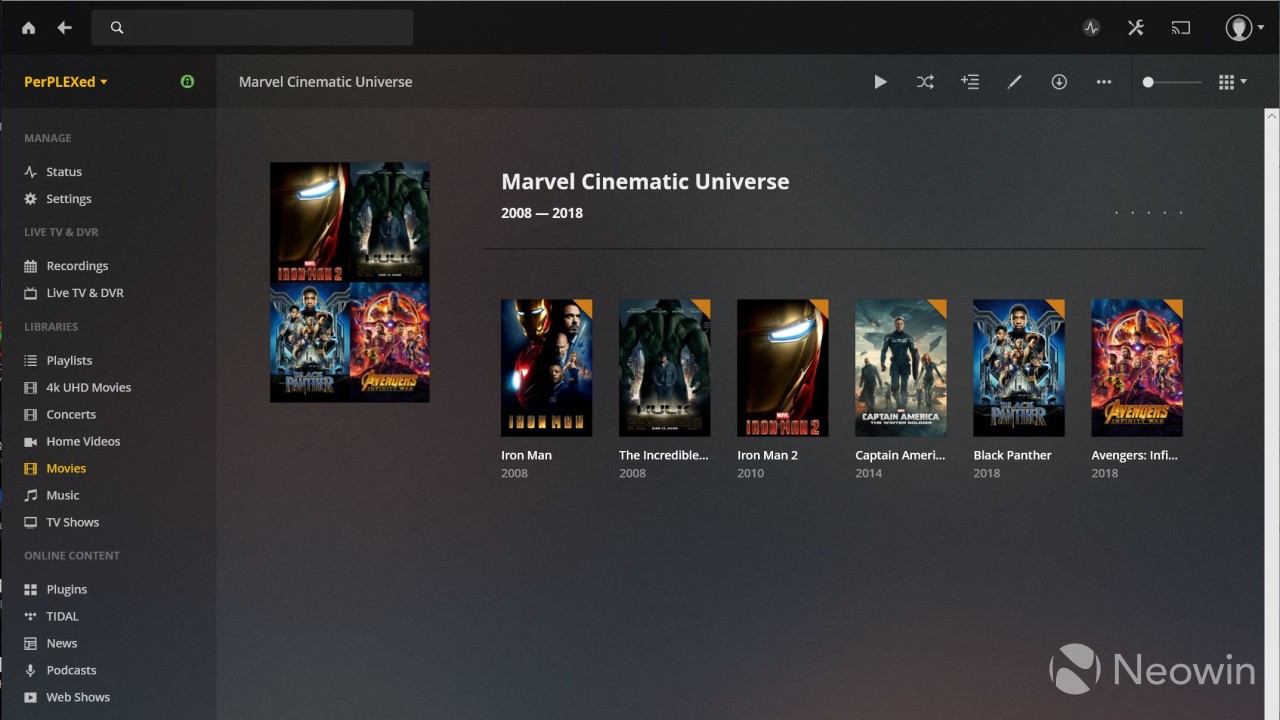Image resolution: width=1280 pixels, height=720 pixels.
Task: Click the download sync icon
Action: pyautogui.click(x=1059, y=82)
